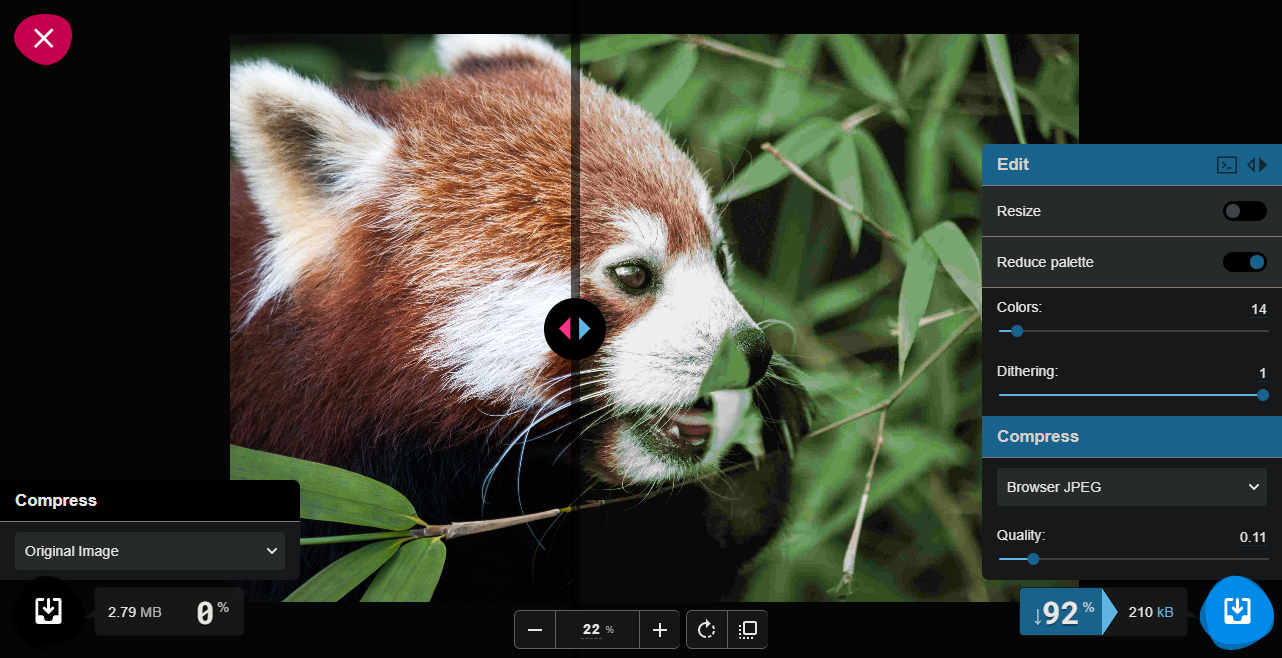
Task: Zoom out with the minus button
Action: pyautogui.click(x=535, y=630)
